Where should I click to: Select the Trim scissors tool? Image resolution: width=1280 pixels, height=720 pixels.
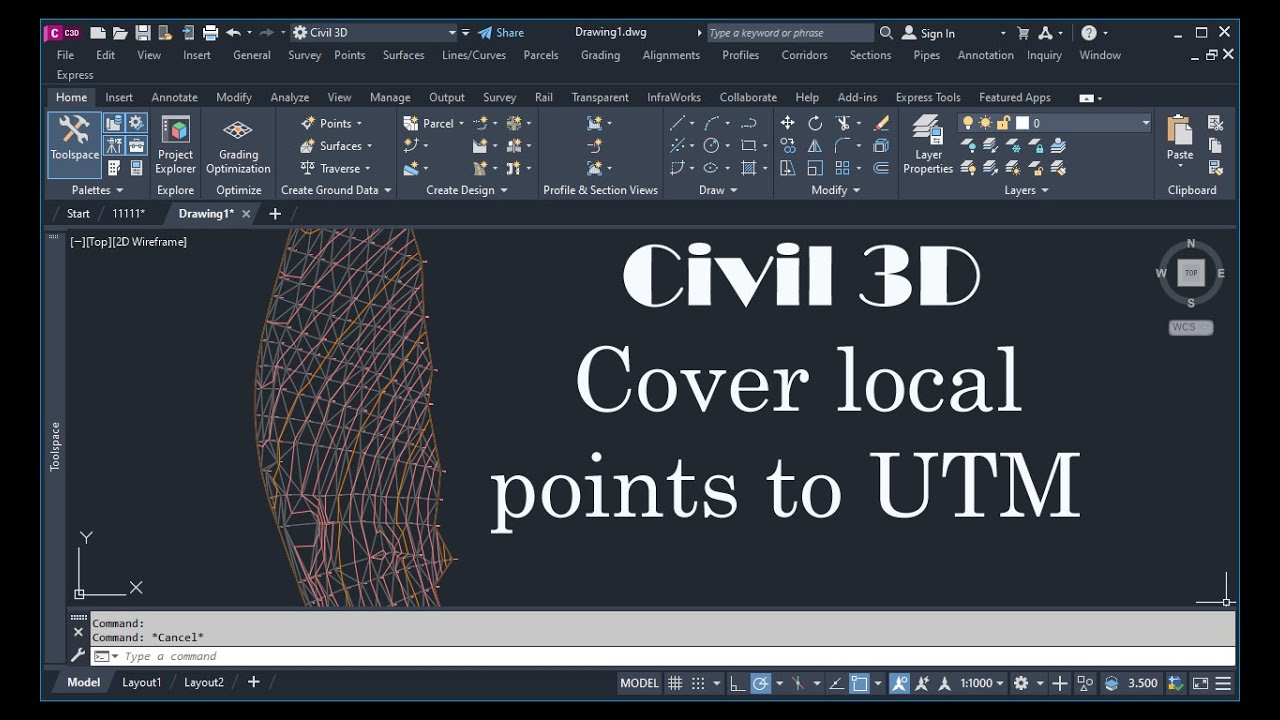point(843,123)
